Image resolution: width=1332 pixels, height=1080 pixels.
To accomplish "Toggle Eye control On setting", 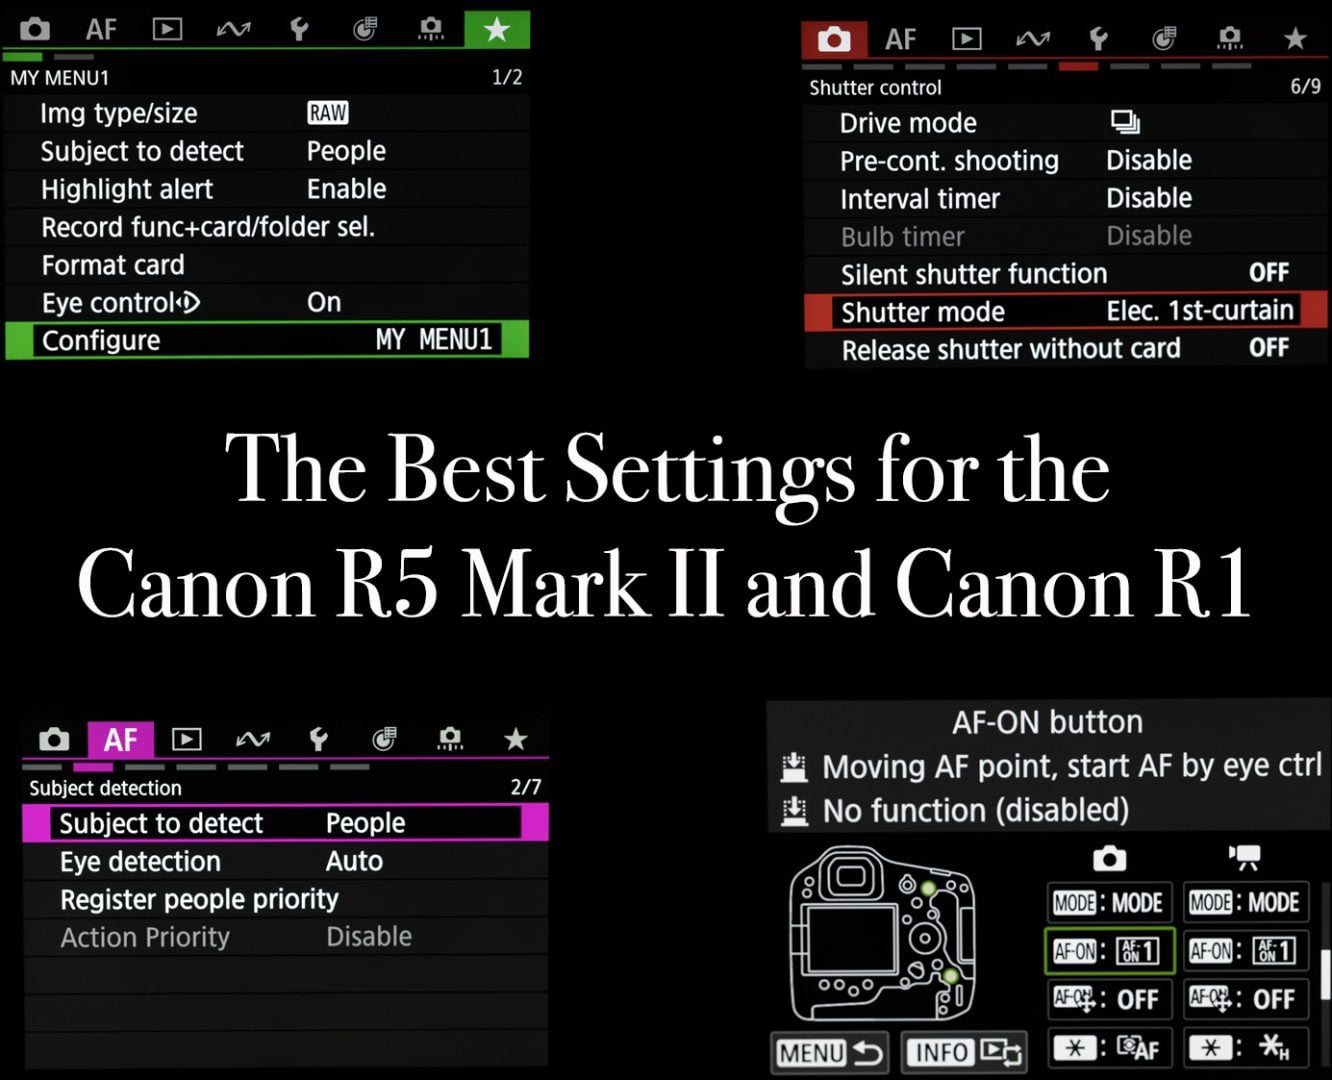I will pyautogui.click(x=324, y=302).
